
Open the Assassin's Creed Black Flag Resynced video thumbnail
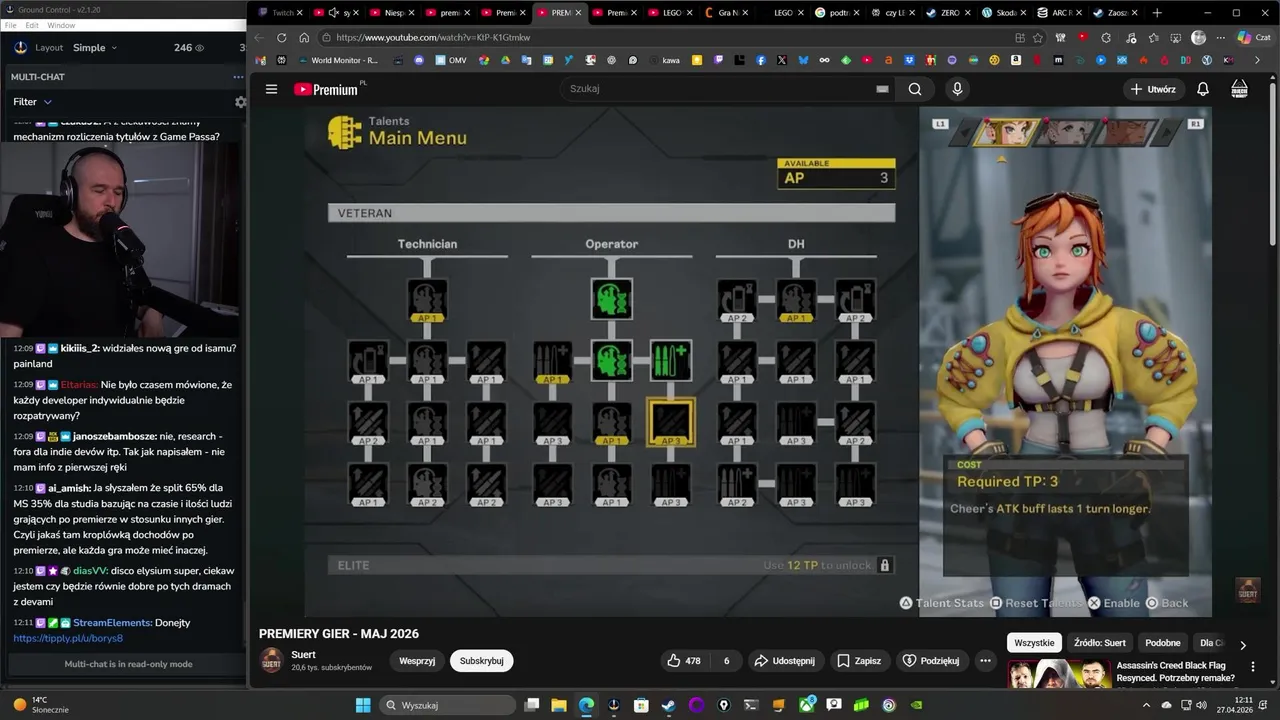pyautogui.click(x=1059, y=675)
